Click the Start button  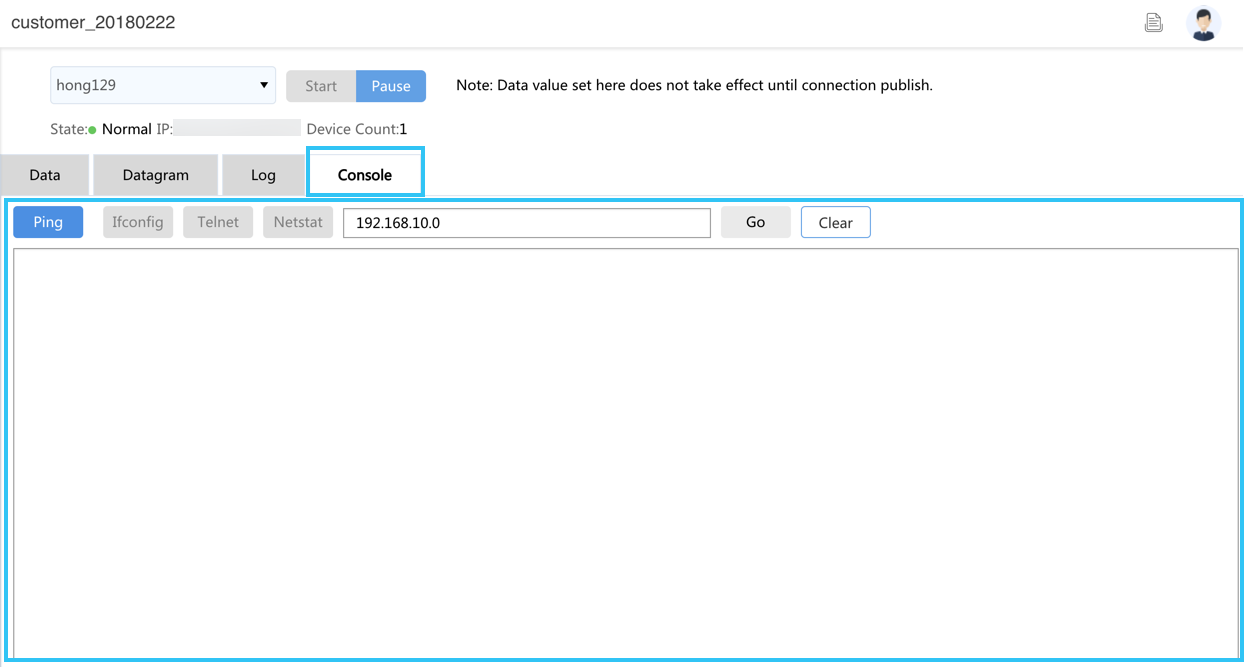[321, 86]
